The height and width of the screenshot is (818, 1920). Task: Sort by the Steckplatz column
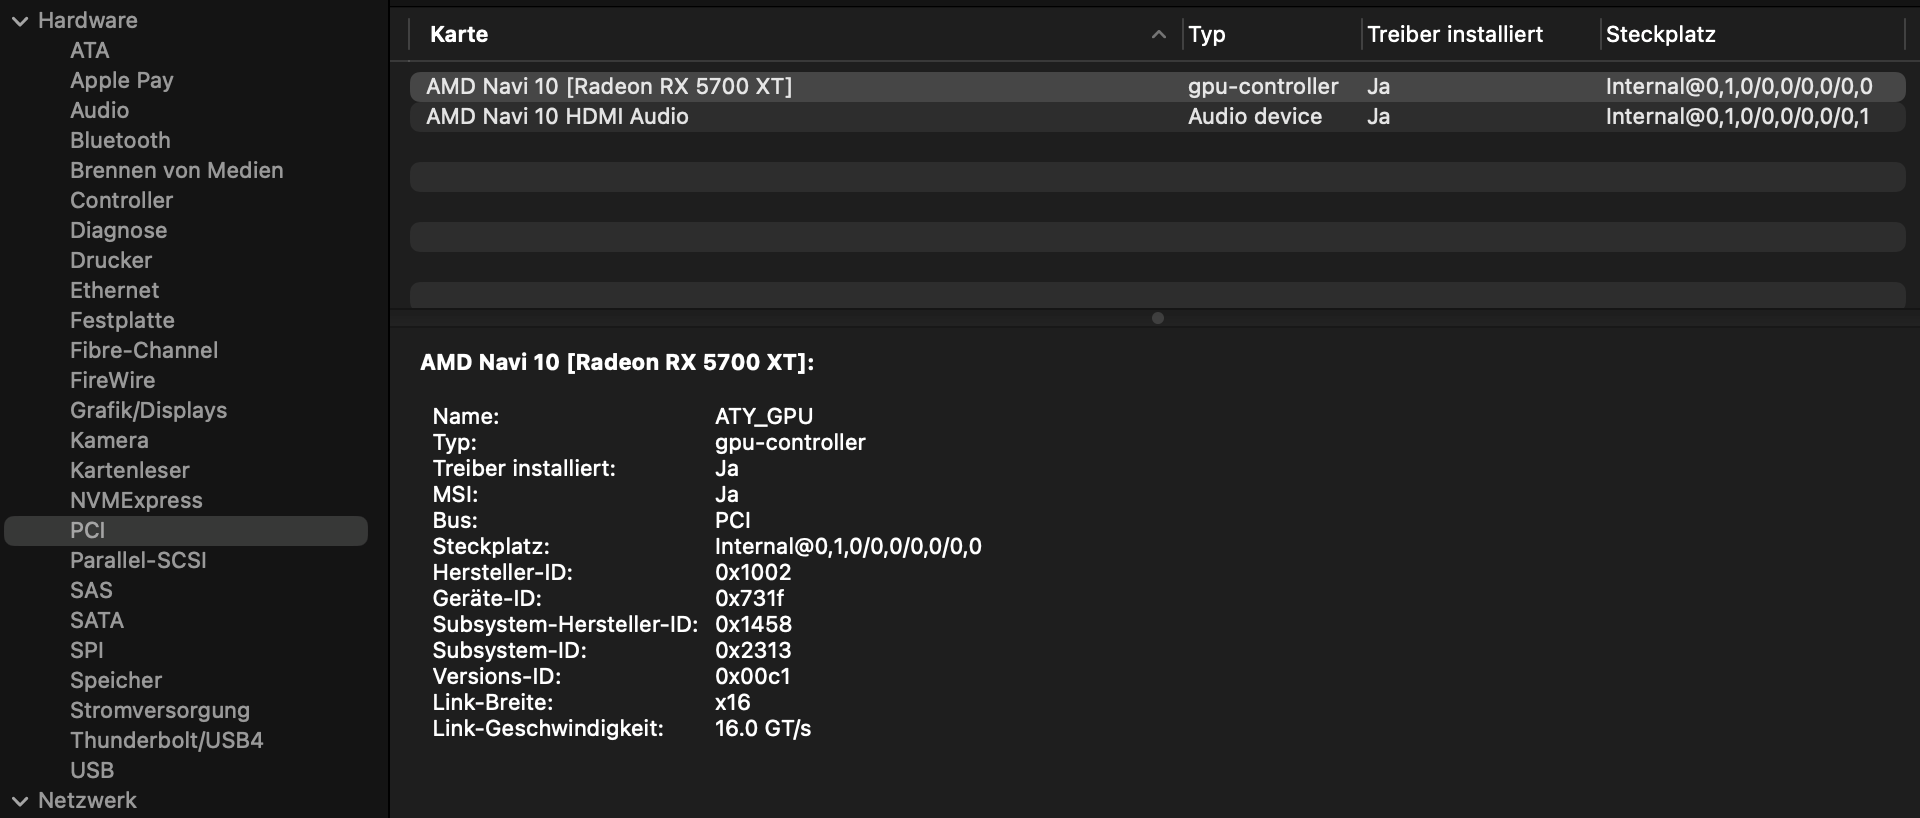click(1660, 35)
